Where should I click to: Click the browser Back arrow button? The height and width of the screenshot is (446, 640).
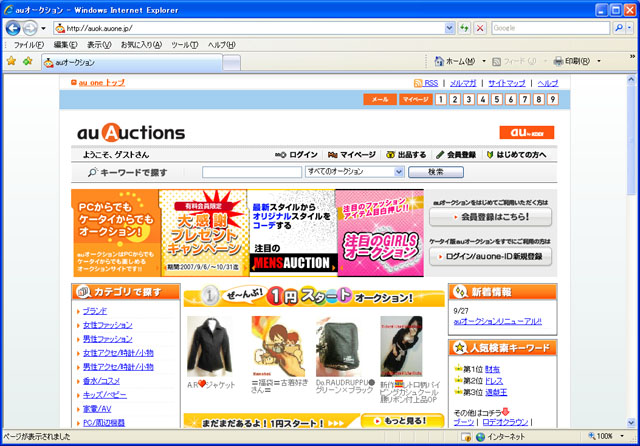click(13, 28)
